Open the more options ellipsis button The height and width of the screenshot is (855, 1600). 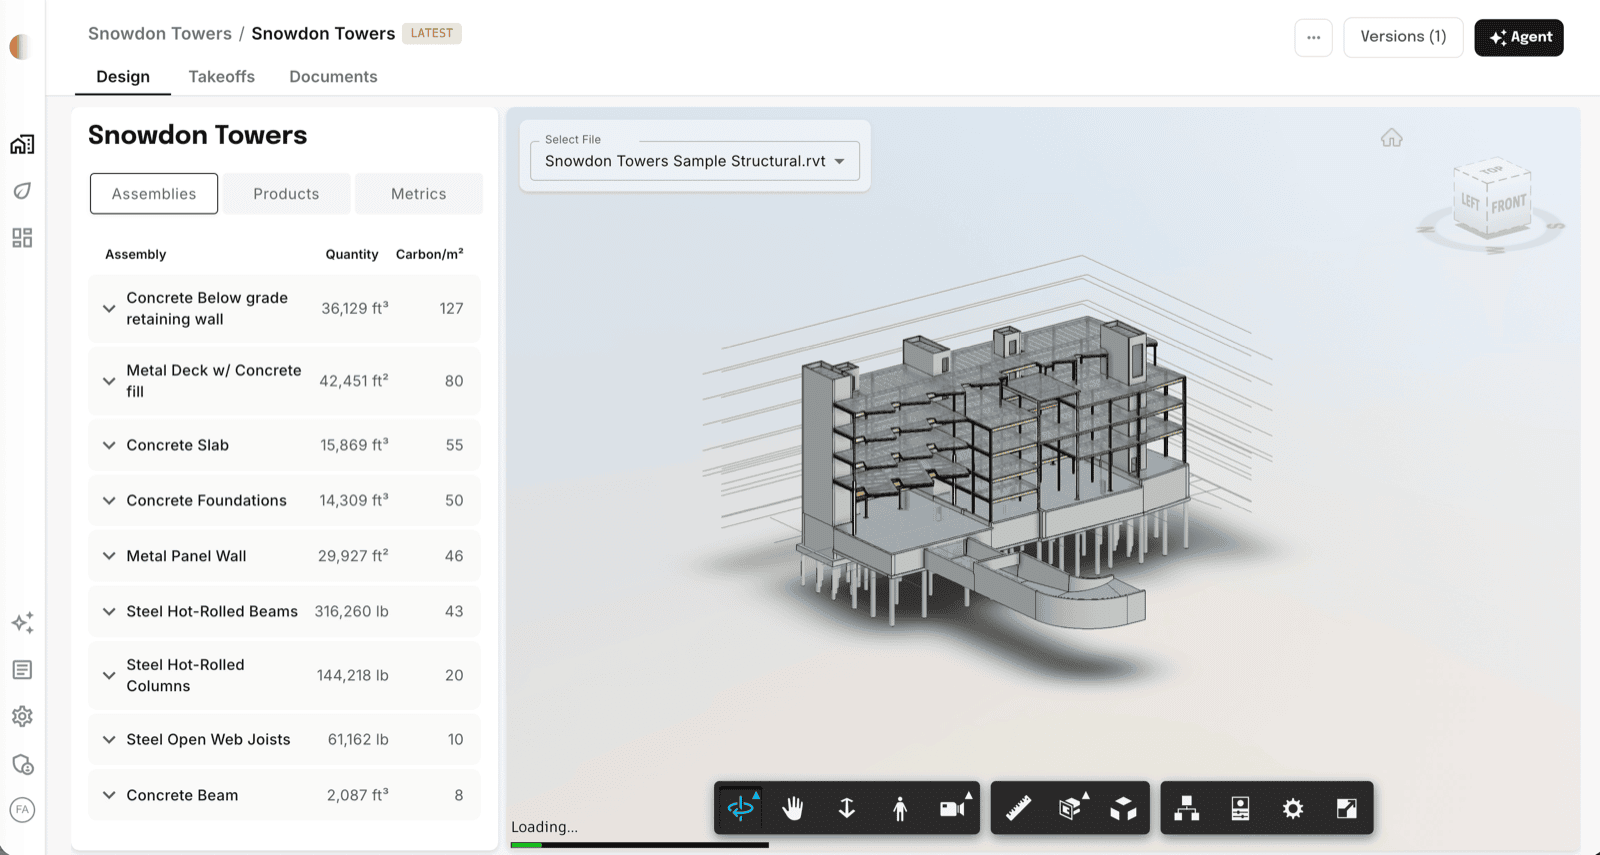[x=1313, y=38]
